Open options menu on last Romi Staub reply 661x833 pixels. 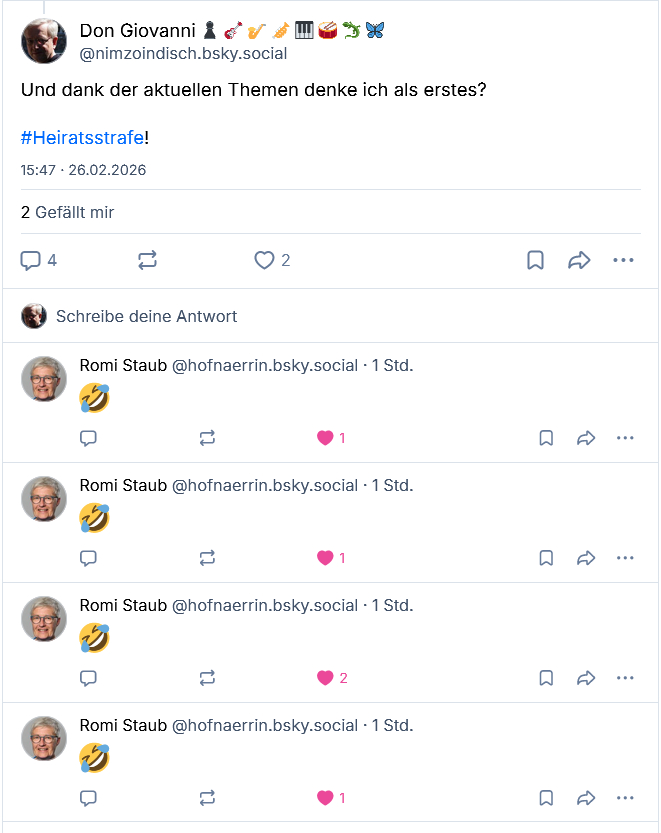(x=625, y=798)
